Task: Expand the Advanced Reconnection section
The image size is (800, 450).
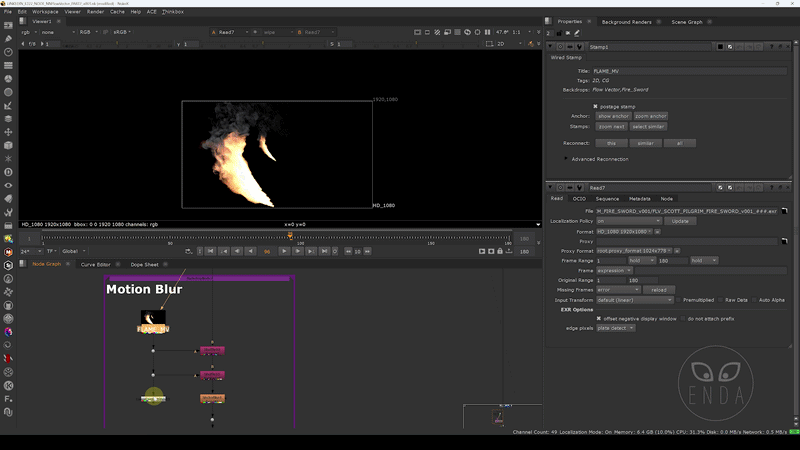Action: click(566, 159)
